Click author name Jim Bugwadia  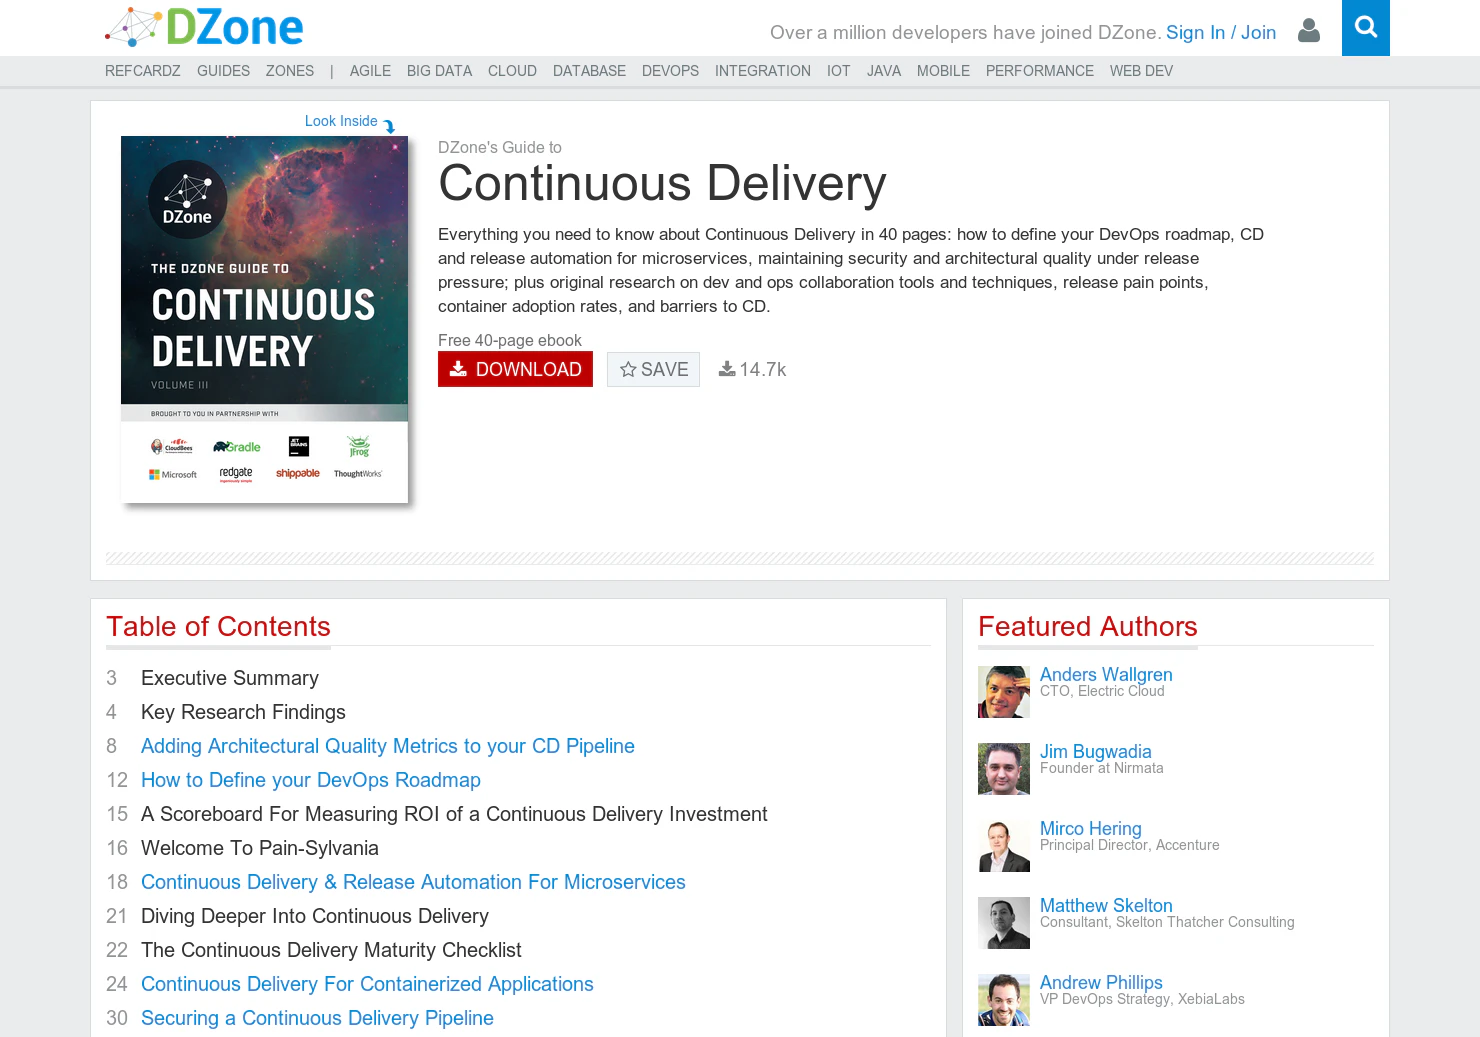point(1096,752)
